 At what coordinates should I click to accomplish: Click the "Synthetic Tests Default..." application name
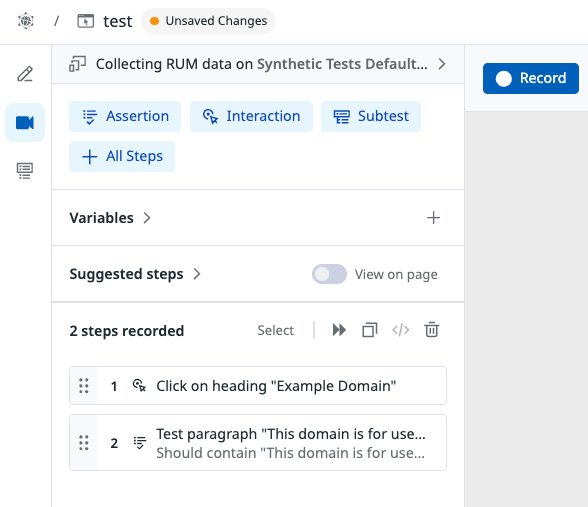pyautogui.click(x=342, y=64)
